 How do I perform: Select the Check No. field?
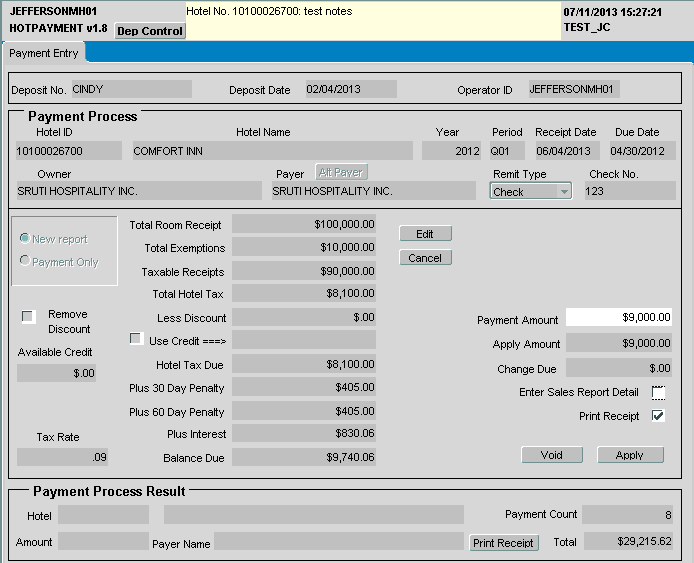pyautogui.click(x=629, y=191)
